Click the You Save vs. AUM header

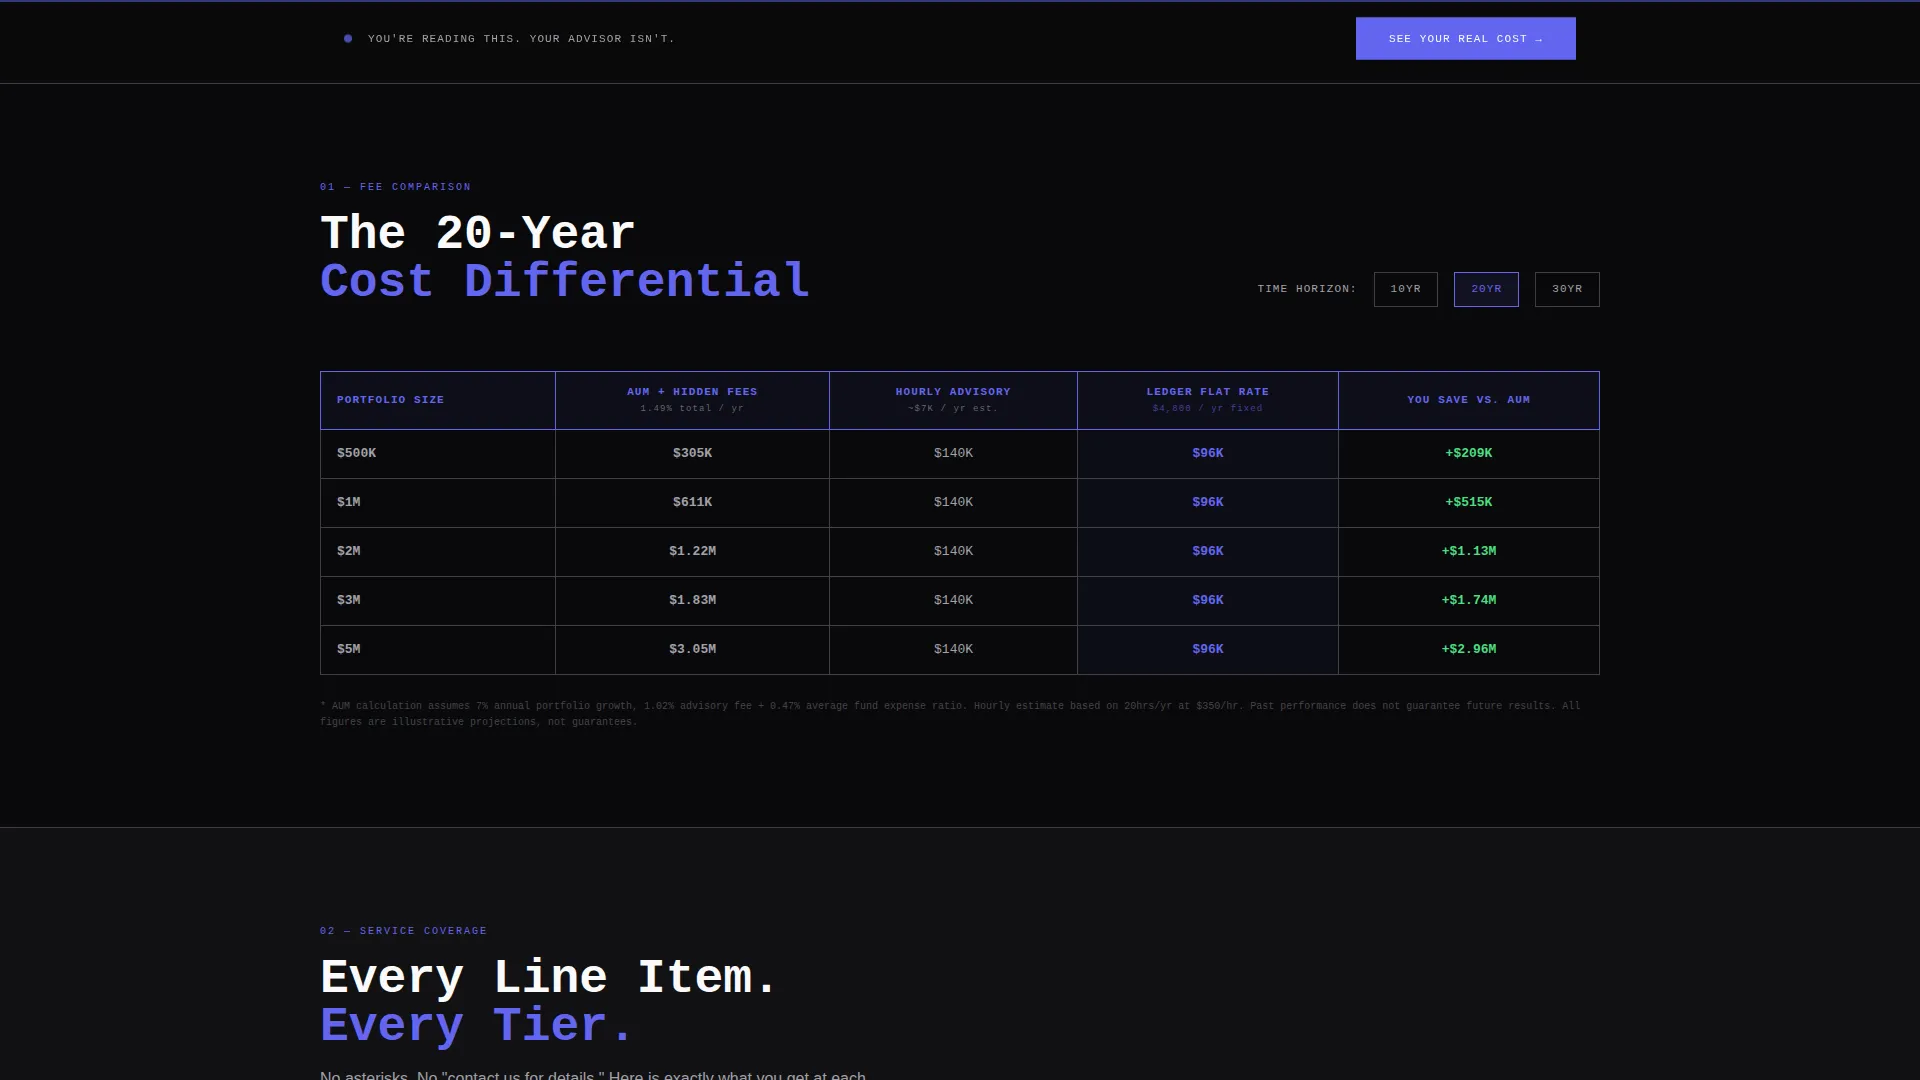click(1468, 400)
